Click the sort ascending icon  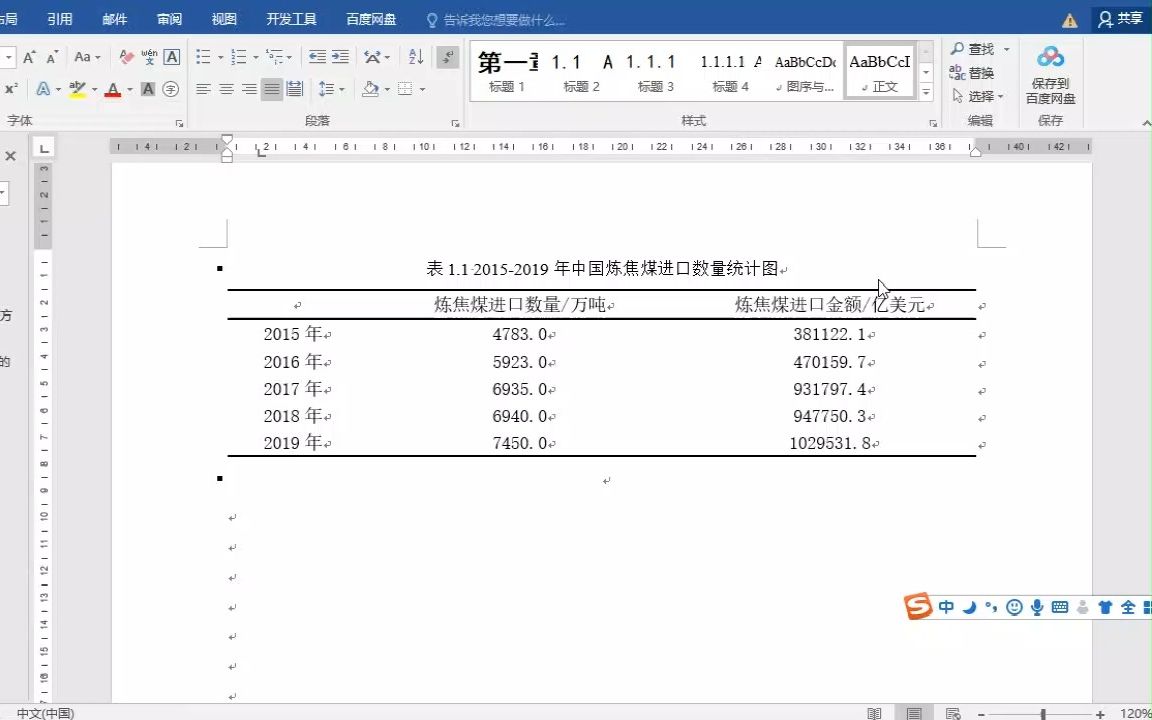[x=415, y=58]
